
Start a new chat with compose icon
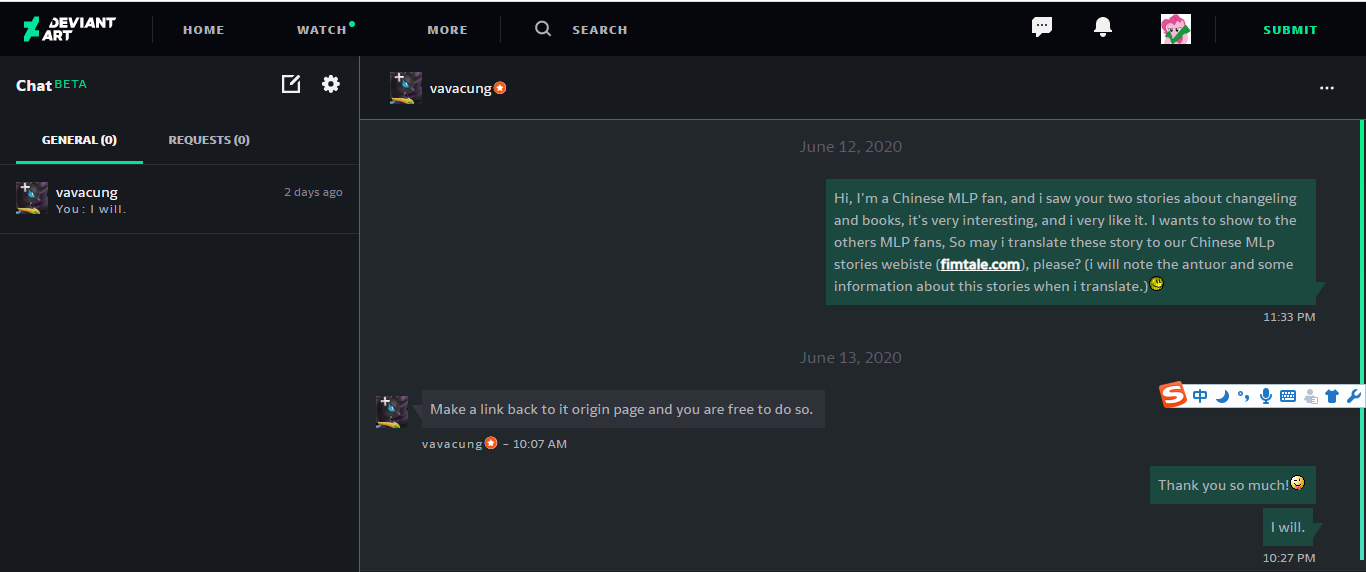(291, 84)
